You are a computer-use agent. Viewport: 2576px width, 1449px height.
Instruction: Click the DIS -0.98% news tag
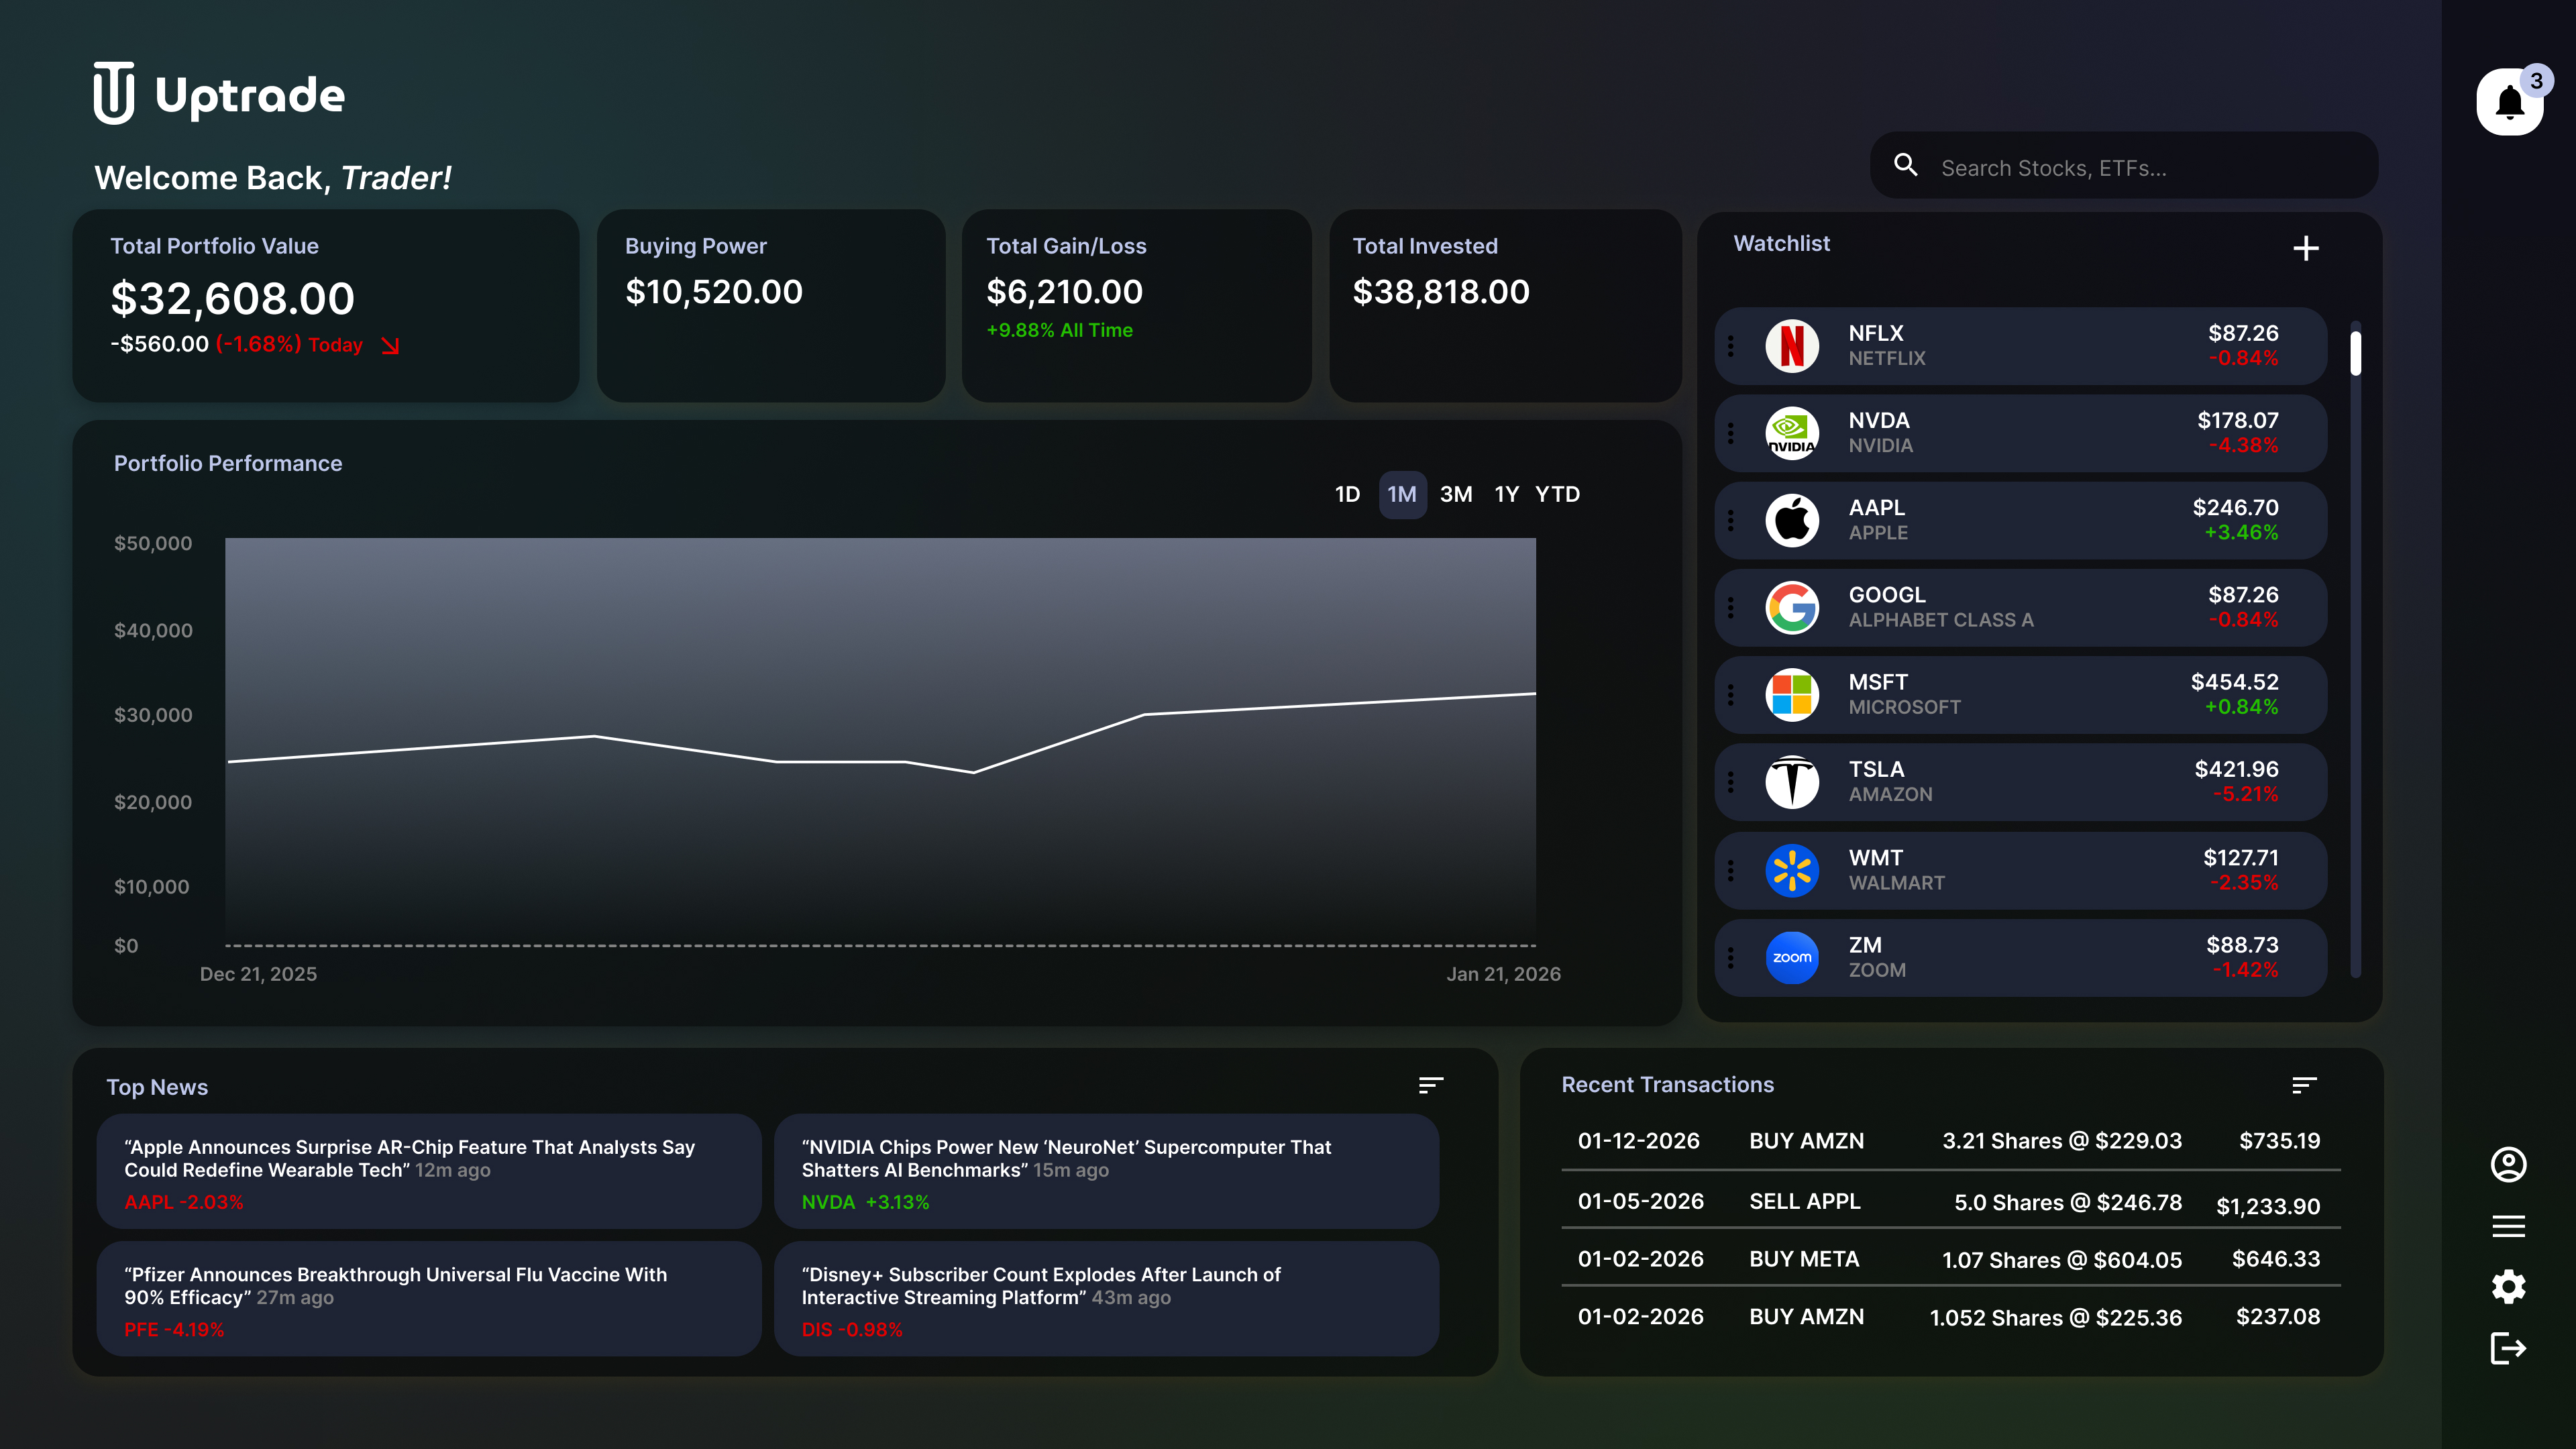[852, 1330]
